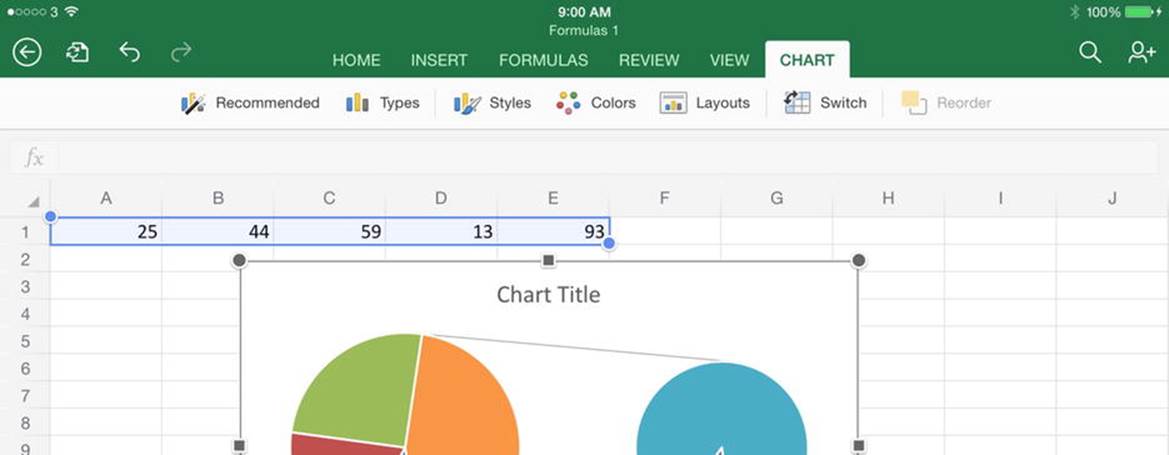Select row 3 header
The width and height of the screenshot is (1169, 455).
[25, 287]
